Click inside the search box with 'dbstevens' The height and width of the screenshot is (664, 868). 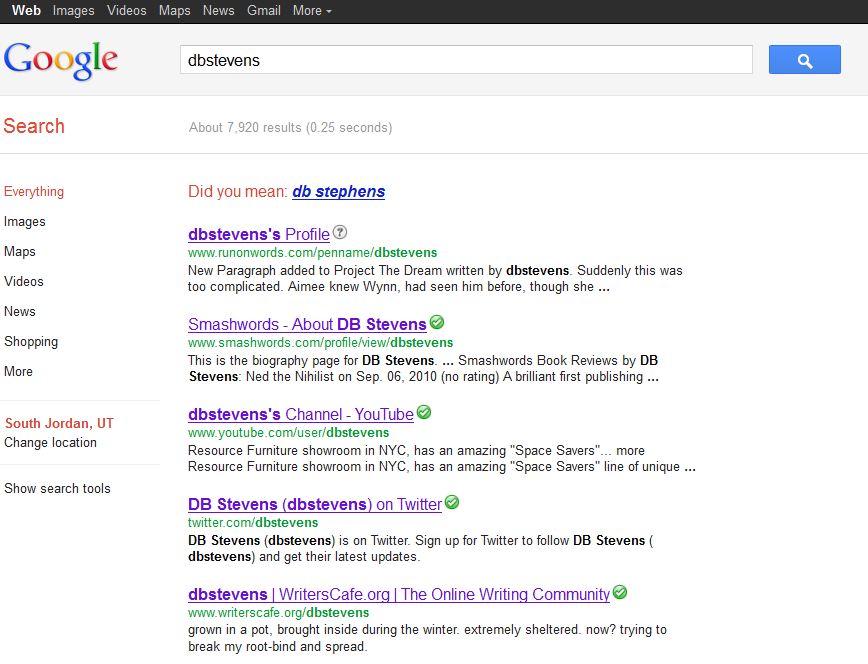[466, 60]
